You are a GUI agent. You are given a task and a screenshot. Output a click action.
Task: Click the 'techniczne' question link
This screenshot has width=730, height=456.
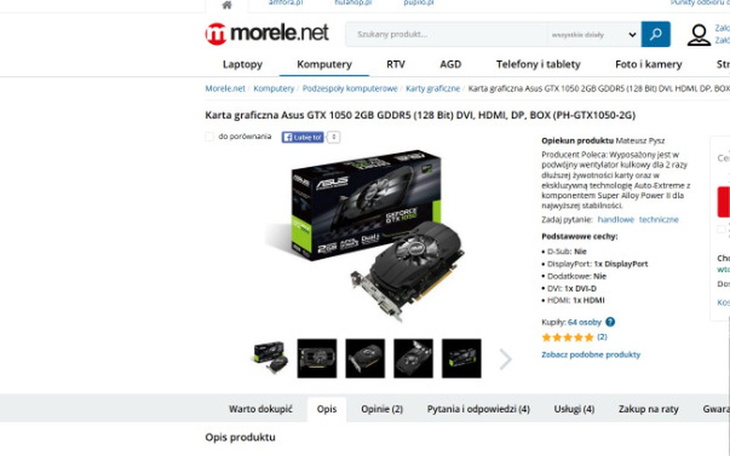658,219
